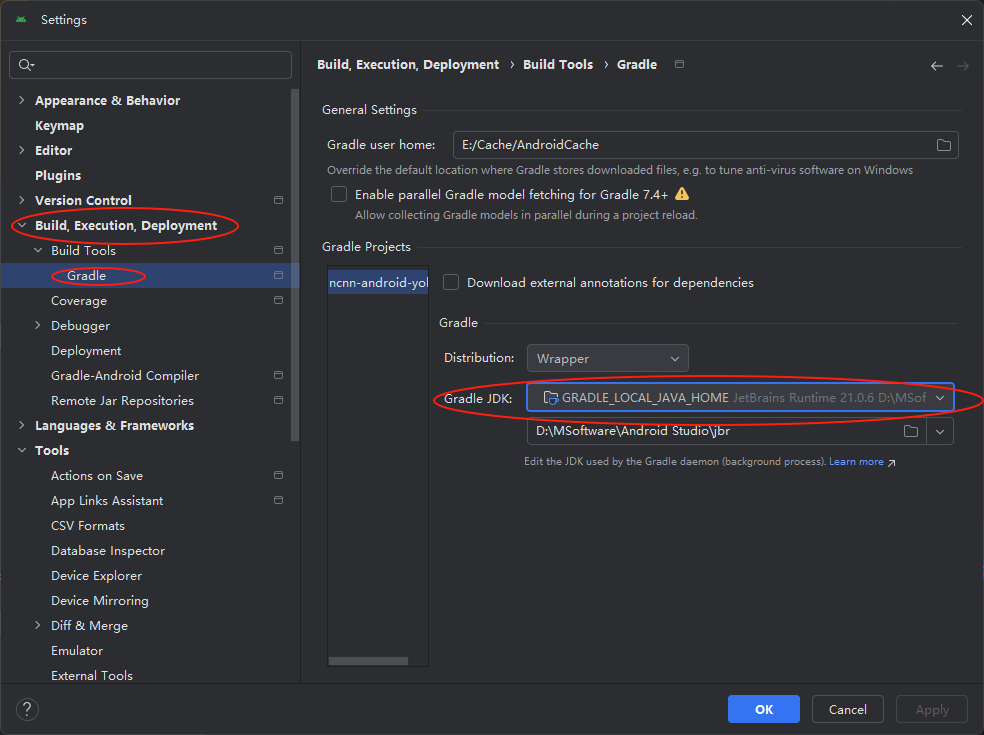Close the Settings dialog
Image resolution: width=984 pixels, height=735 pixels.
(966, 20)
